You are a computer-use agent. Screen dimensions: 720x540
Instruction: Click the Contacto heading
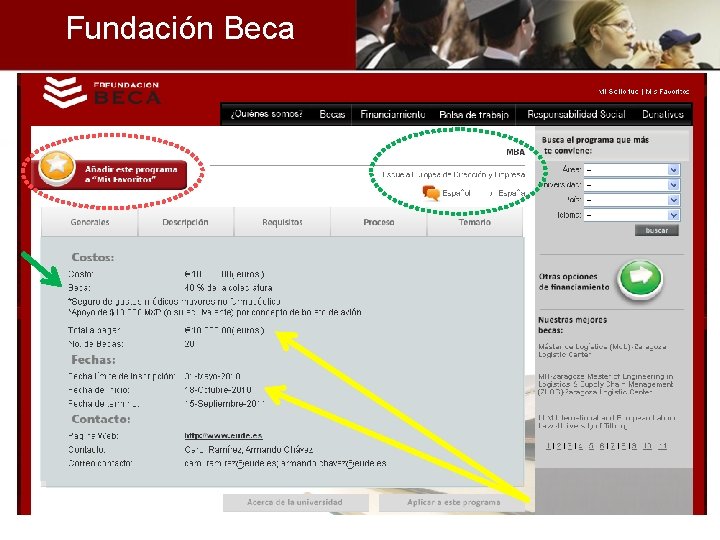click(101, 419)
